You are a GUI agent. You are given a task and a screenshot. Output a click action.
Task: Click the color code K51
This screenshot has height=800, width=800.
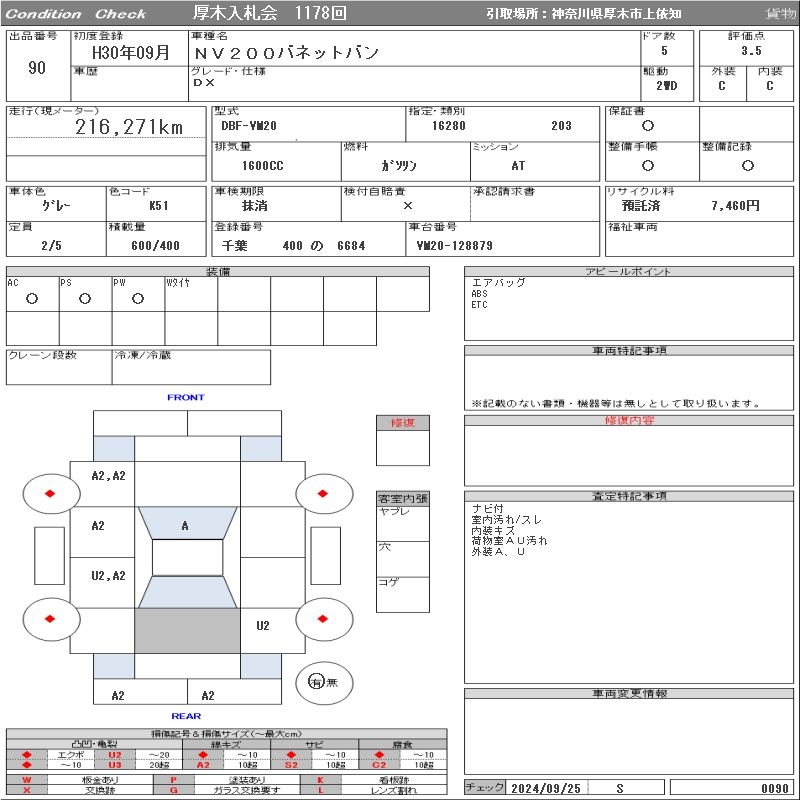[x=159, y=206]
